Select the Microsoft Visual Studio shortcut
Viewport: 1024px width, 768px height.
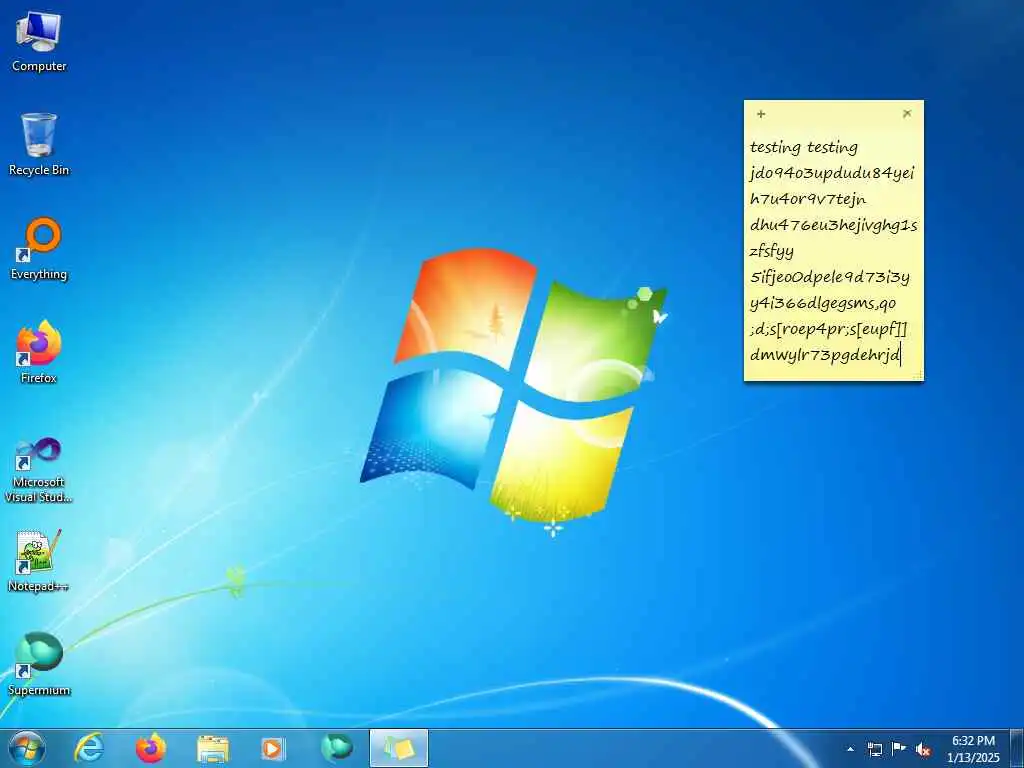coord(39,470)
